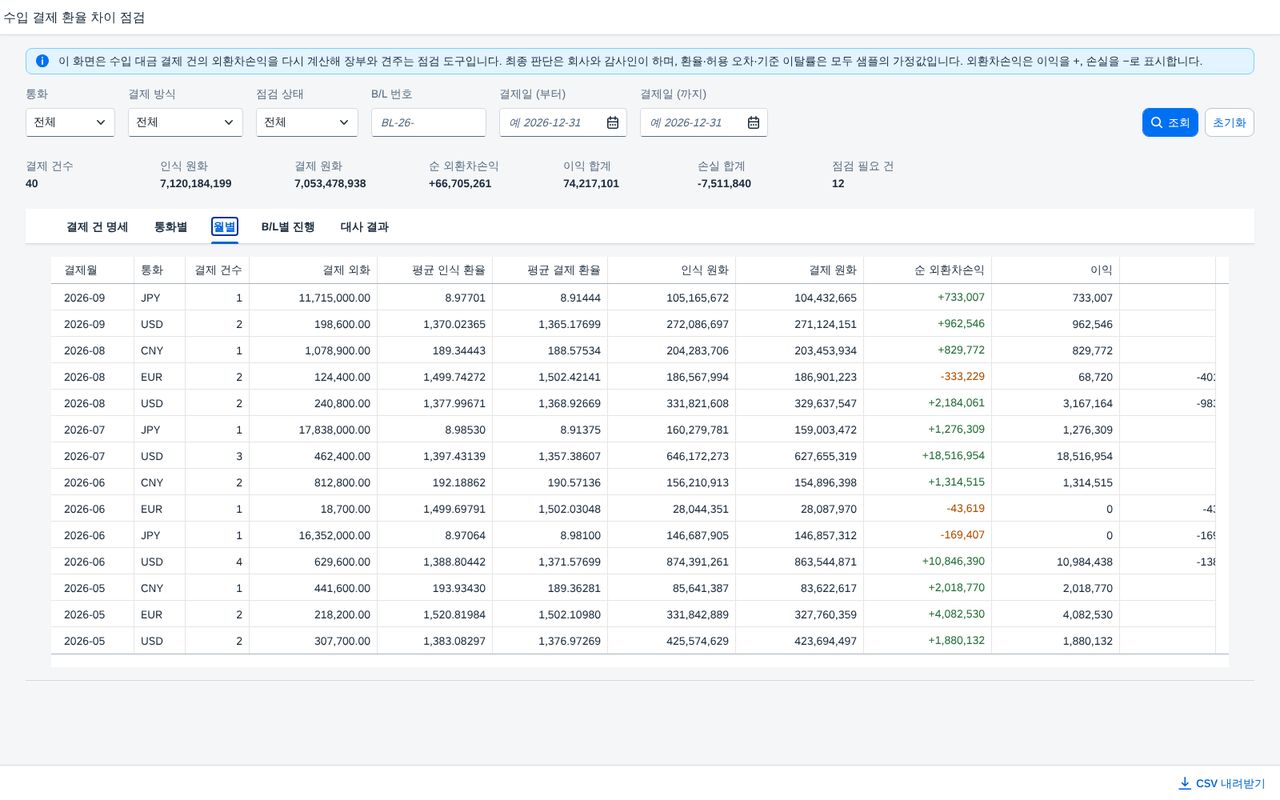The width and height of the screenshot is (1280, 800).
Task: Click the 결제 건수 column header
Action: tap(217, 270)
